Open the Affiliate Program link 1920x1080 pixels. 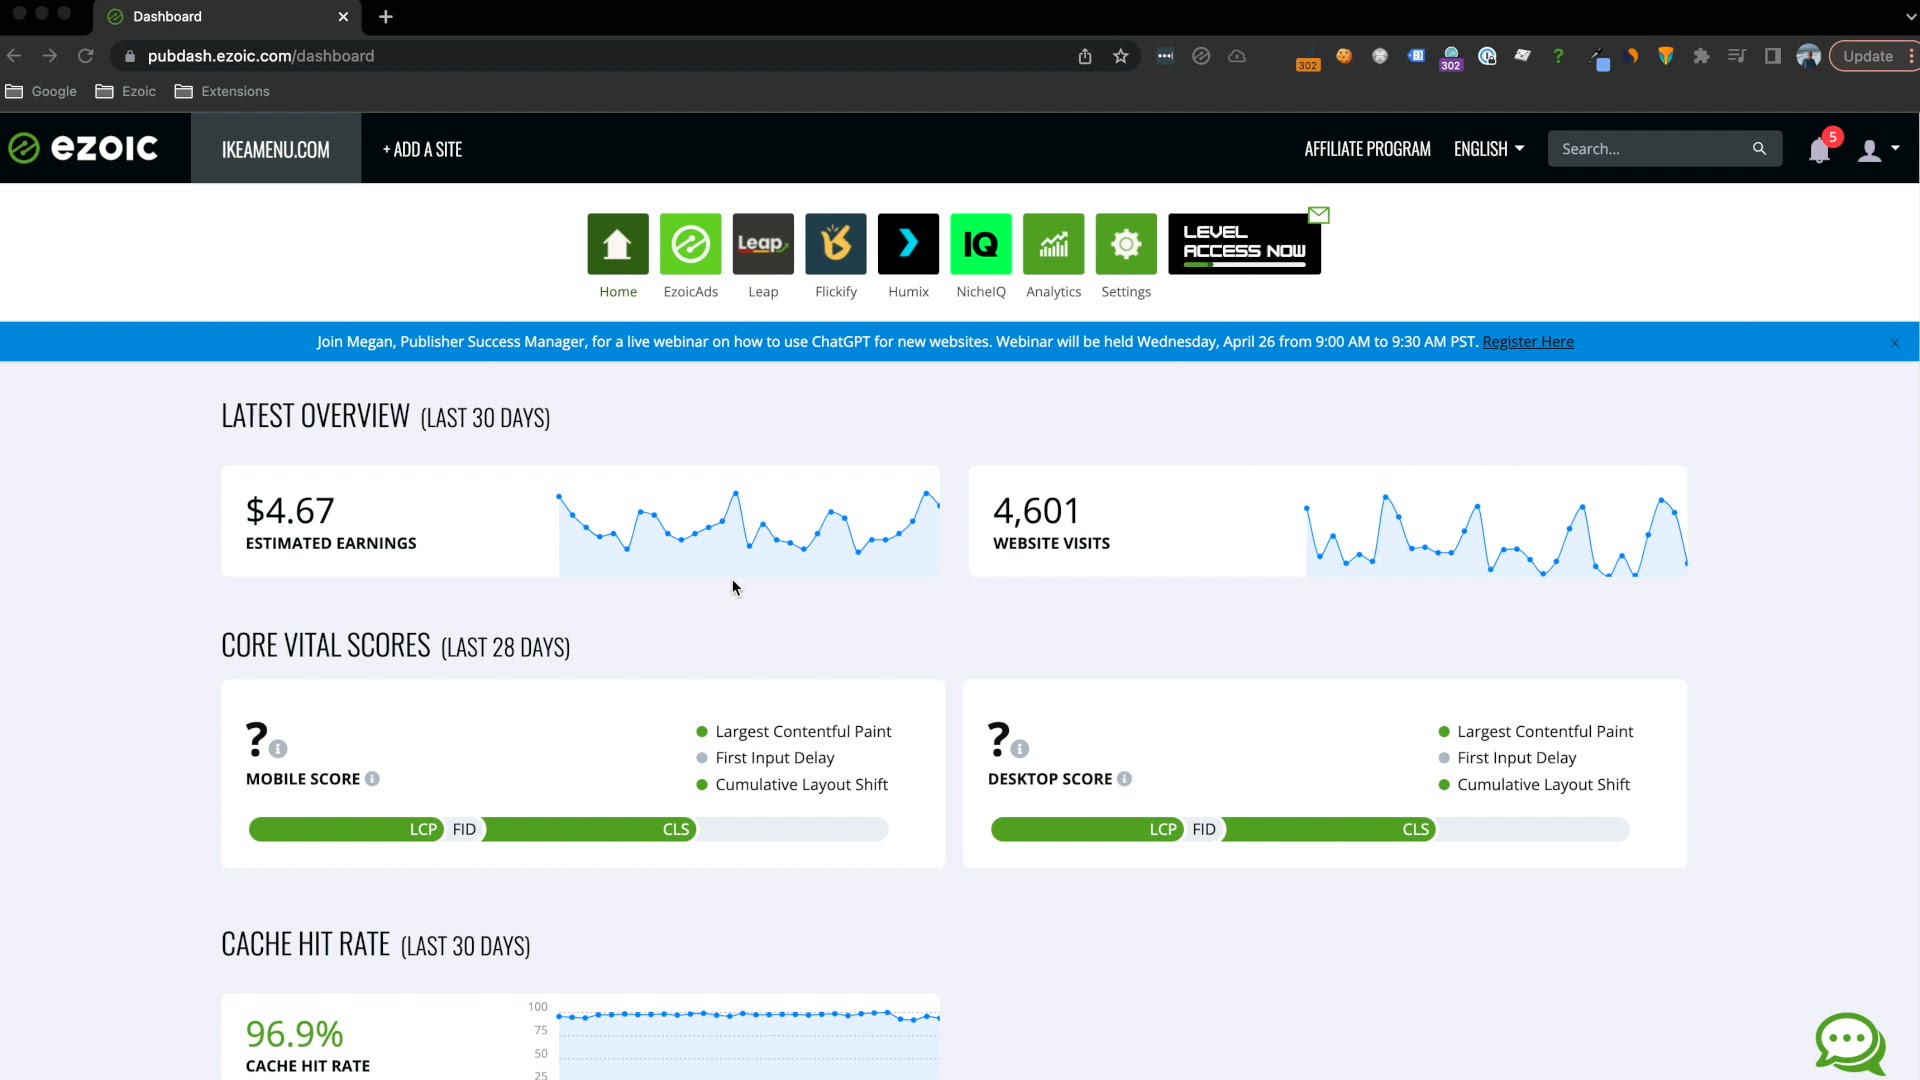click(1367, 149)
